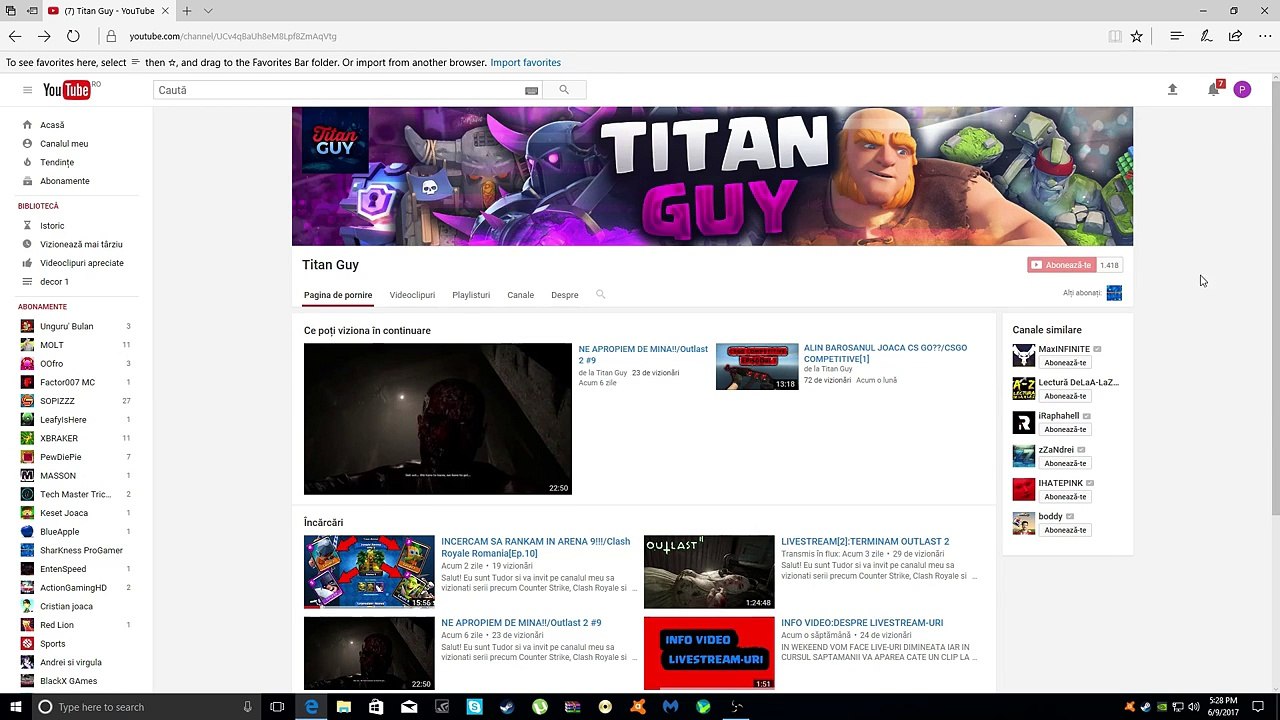Screen dimensions: 1280x720
Task: Click the browser forward arrow
Action: point(44,36)
